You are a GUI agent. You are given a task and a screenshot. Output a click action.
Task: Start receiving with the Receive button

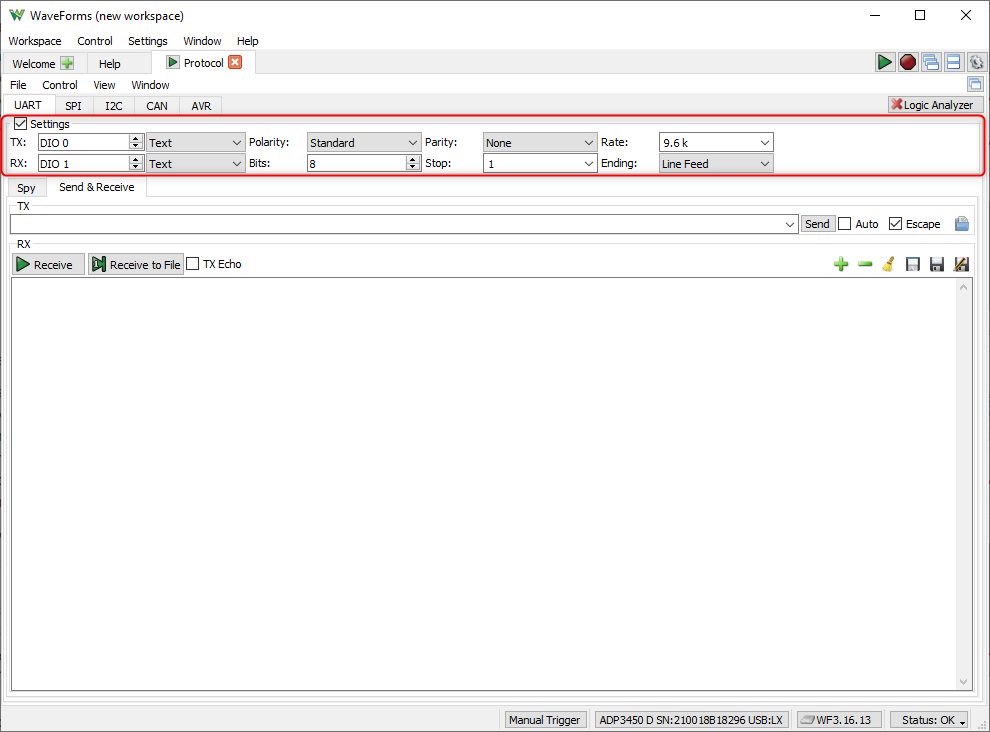(x=48, y=265)
